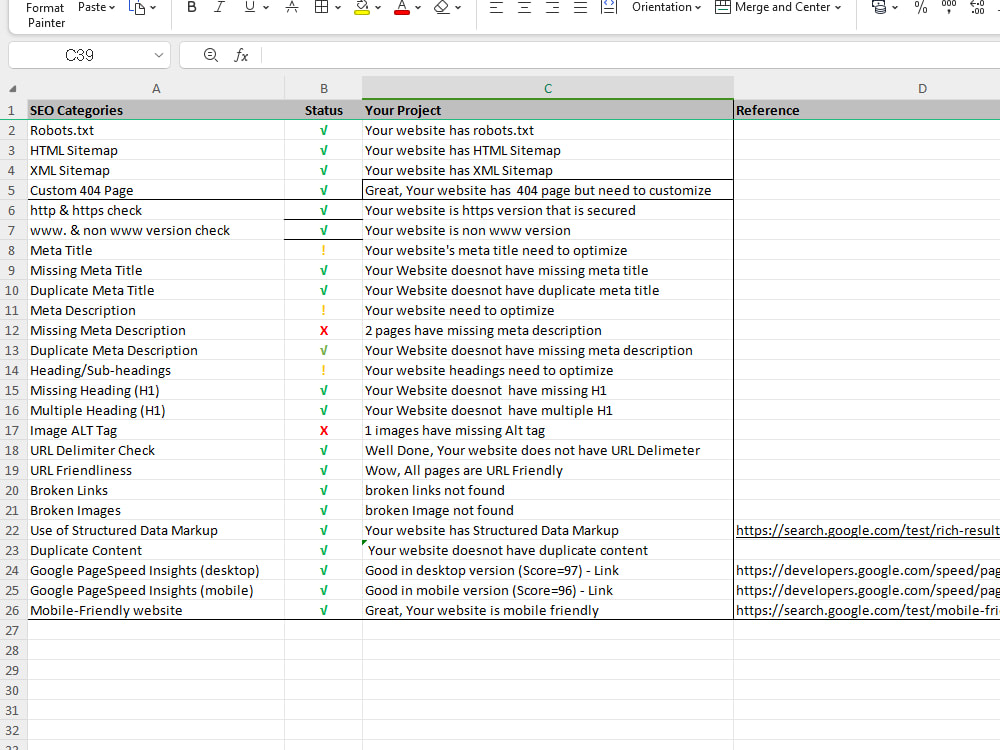Open the Name Box dropdown arrow
Screen dimensions: 1000x750
(159, 55)
